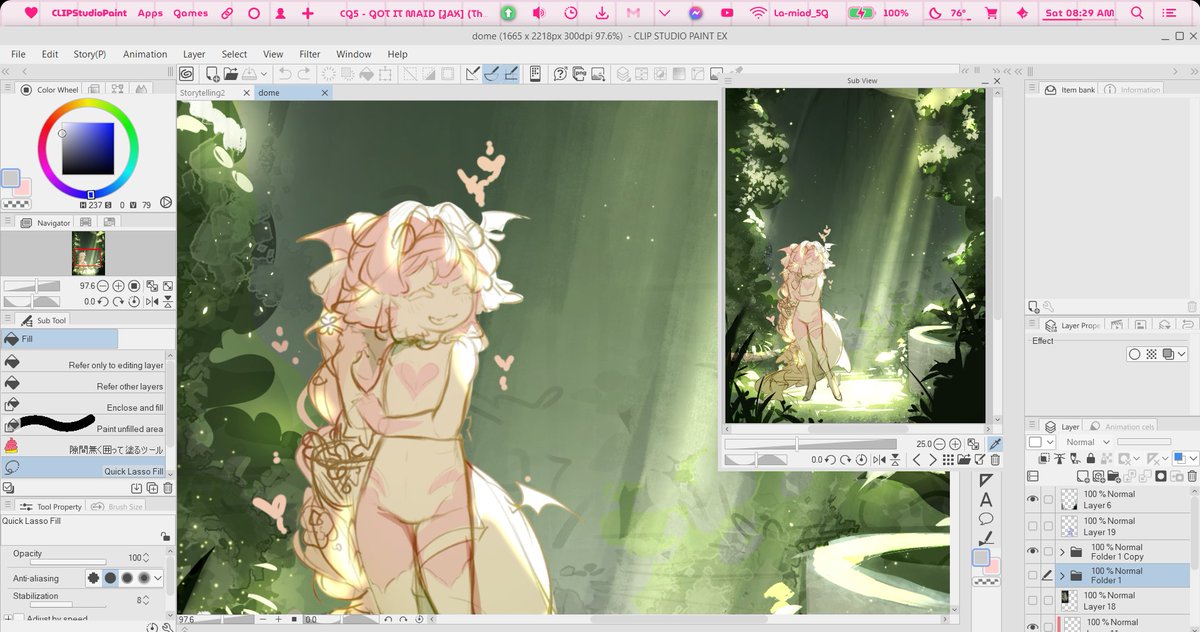Click the Fill toolbar icon
This screenshot has height=632, width=1200.
(x=368, y=74)
